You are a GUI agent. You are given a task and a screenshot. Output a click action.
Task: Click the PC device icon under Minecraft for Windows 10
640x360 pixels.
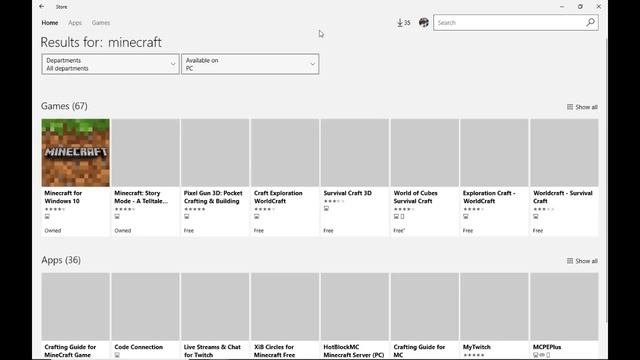pyautogui.click(x=47, y=216)
